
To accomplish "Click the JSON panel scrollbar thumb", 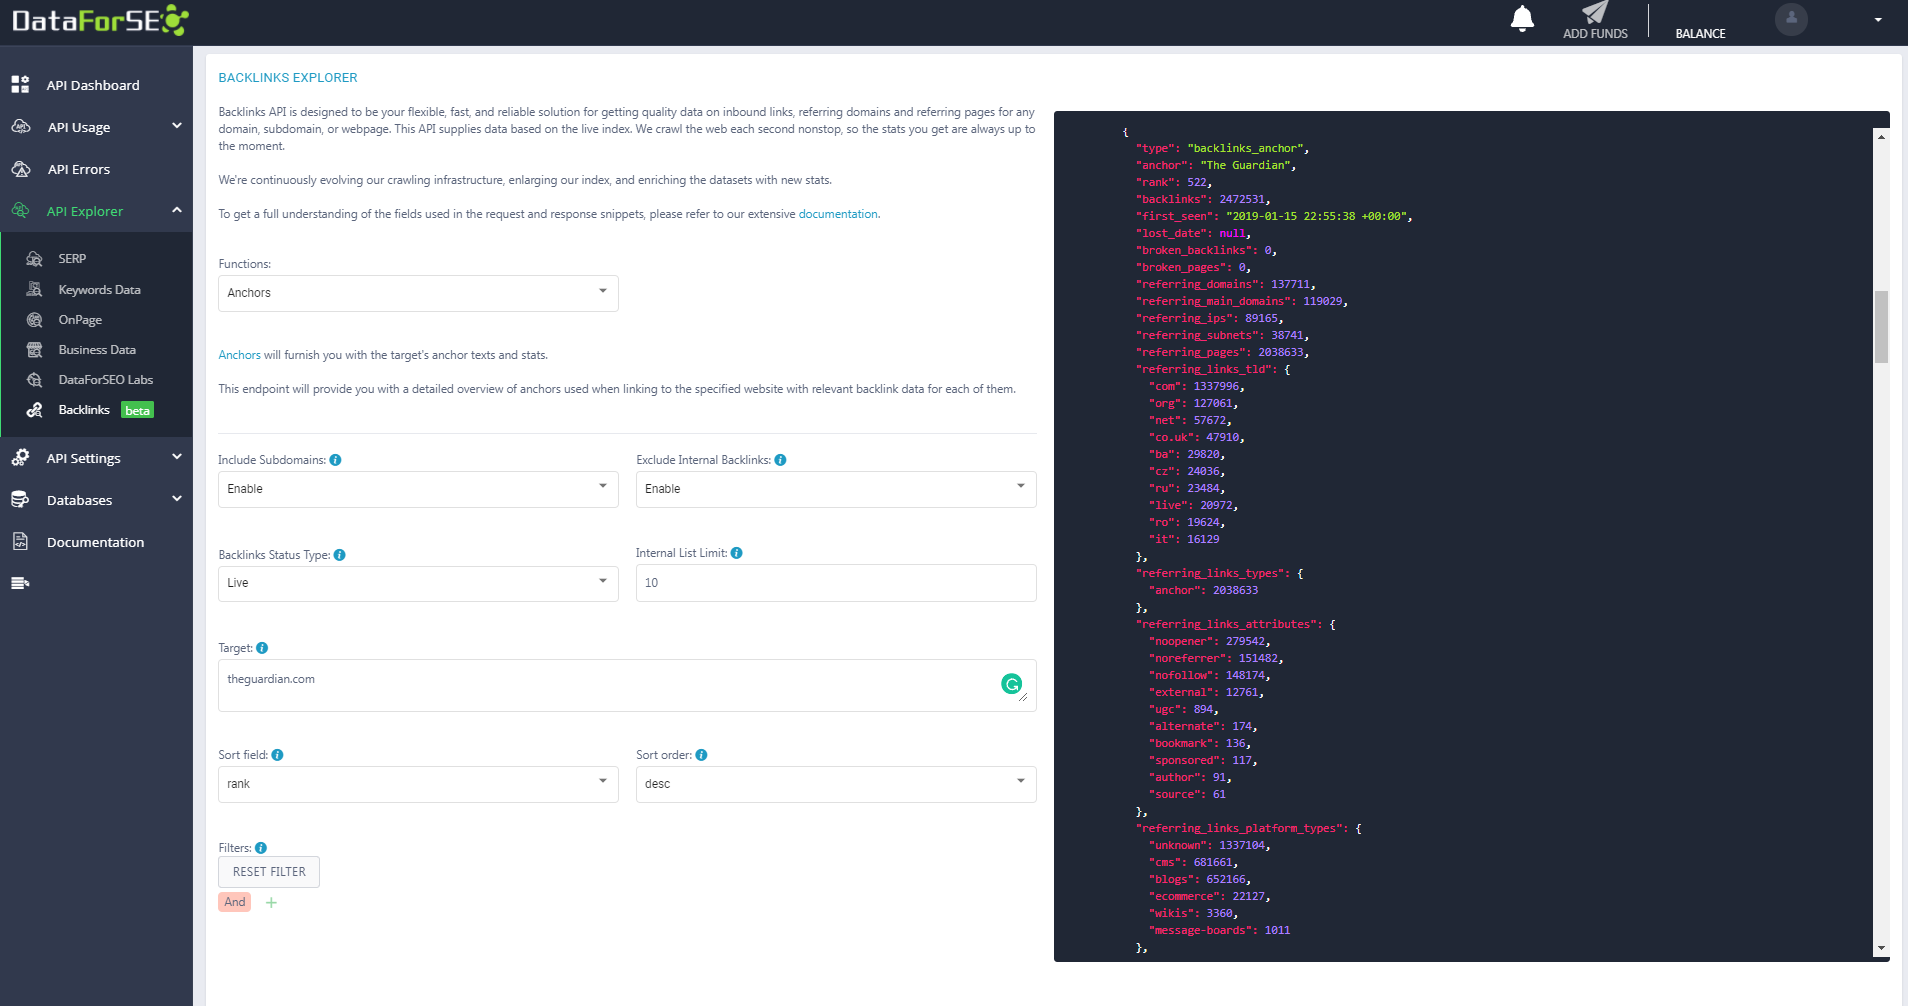I will pyautogui.click(x=1881, y=327).
